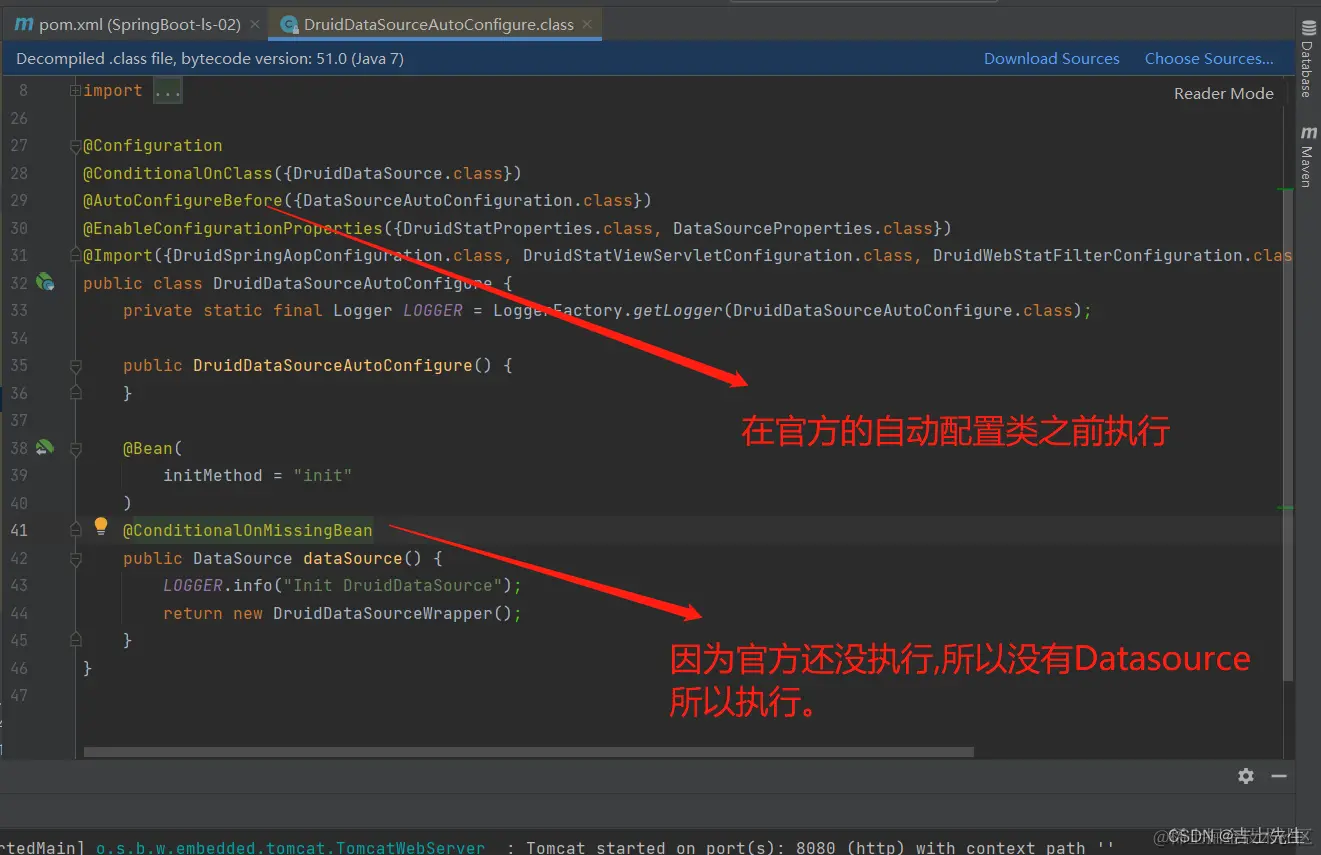Screen dimensions: 1321x855
Task: Click the bean gutter icon on line 38
Action: (45, 448)
